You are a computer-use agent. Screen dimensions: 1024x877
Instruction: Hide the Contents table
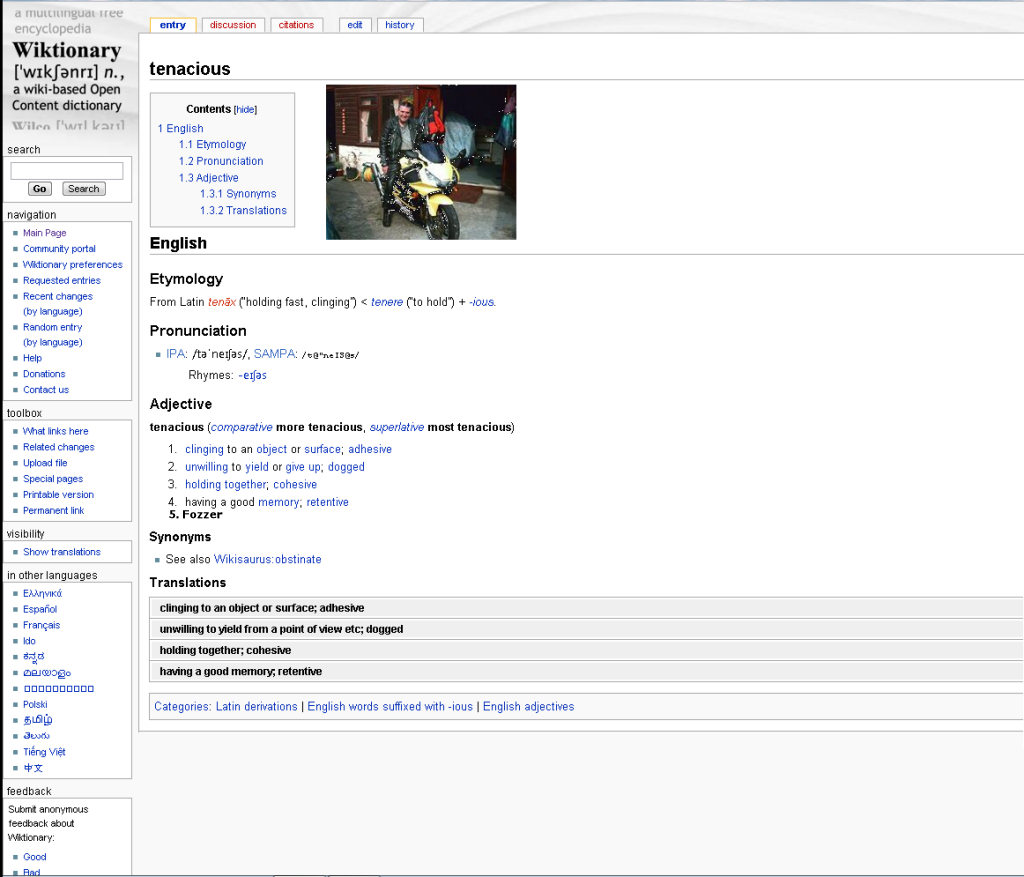click(x=245, y=109)
